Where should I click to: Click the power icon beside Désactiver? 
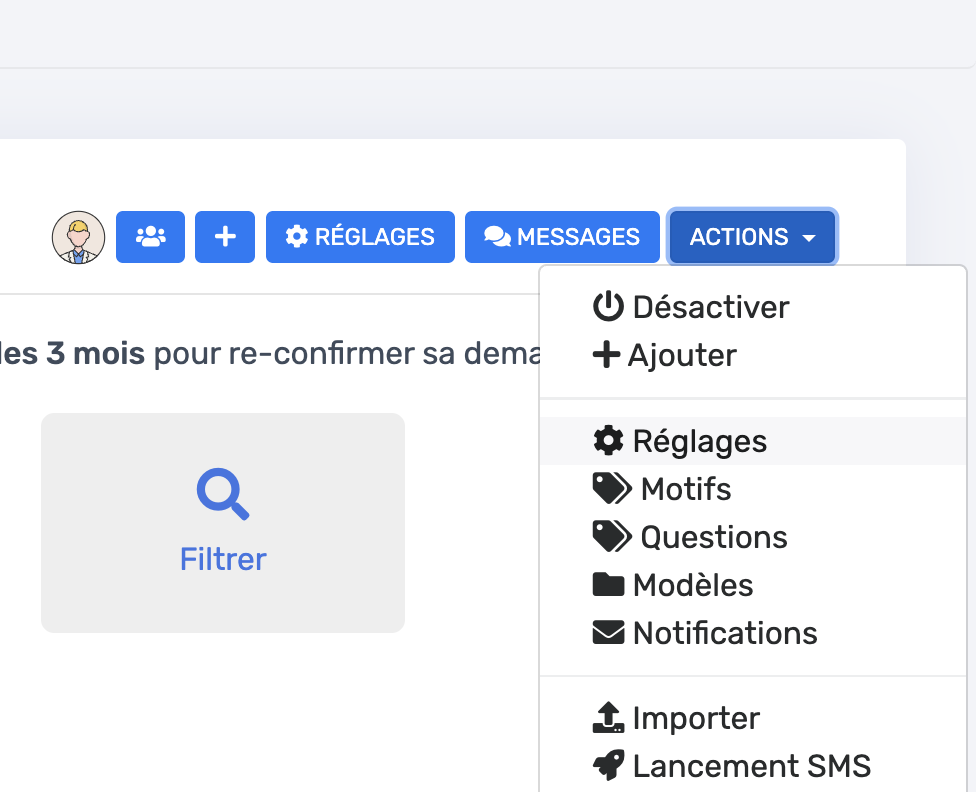(x=608, y=306)
